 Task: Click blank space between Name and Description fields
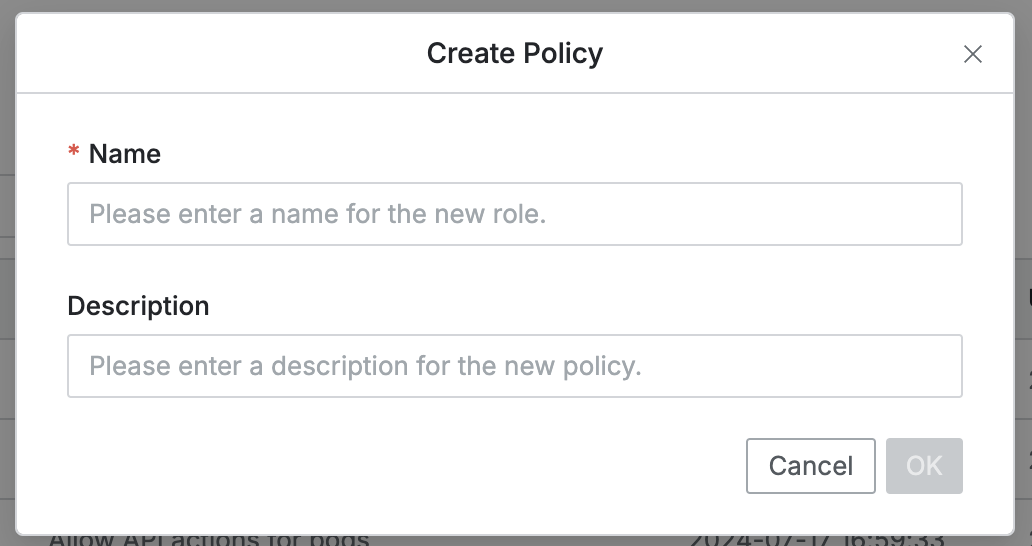click(x=514, y=270)
